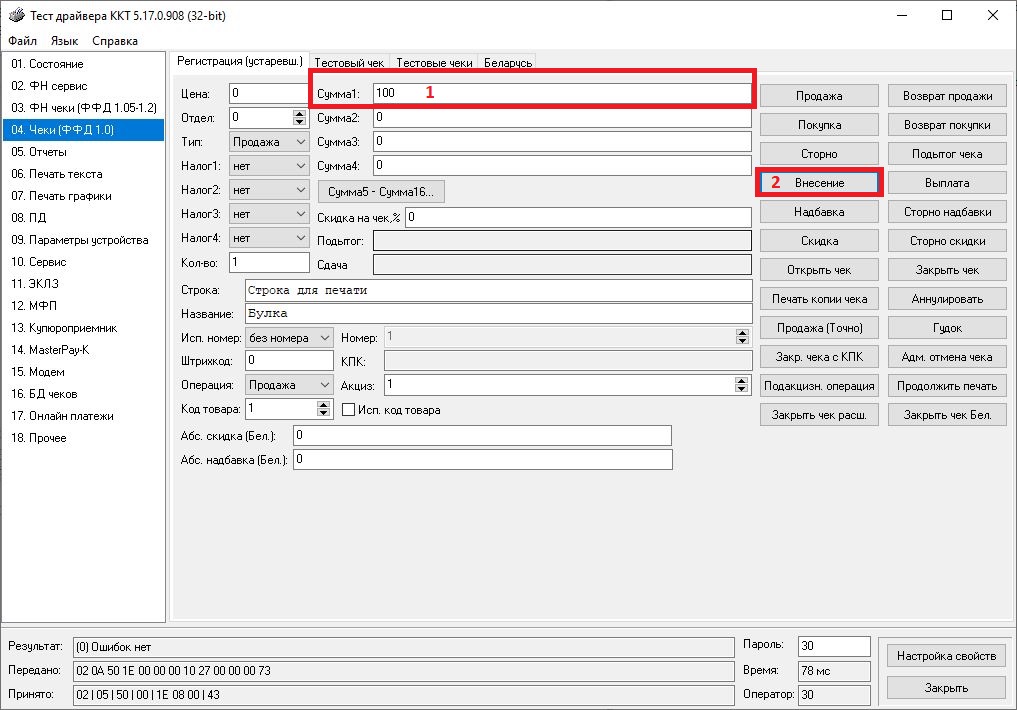Open the 'Справка' menu
The height and width of the screenshot is (710, 1017).
[x=115, y=41]
